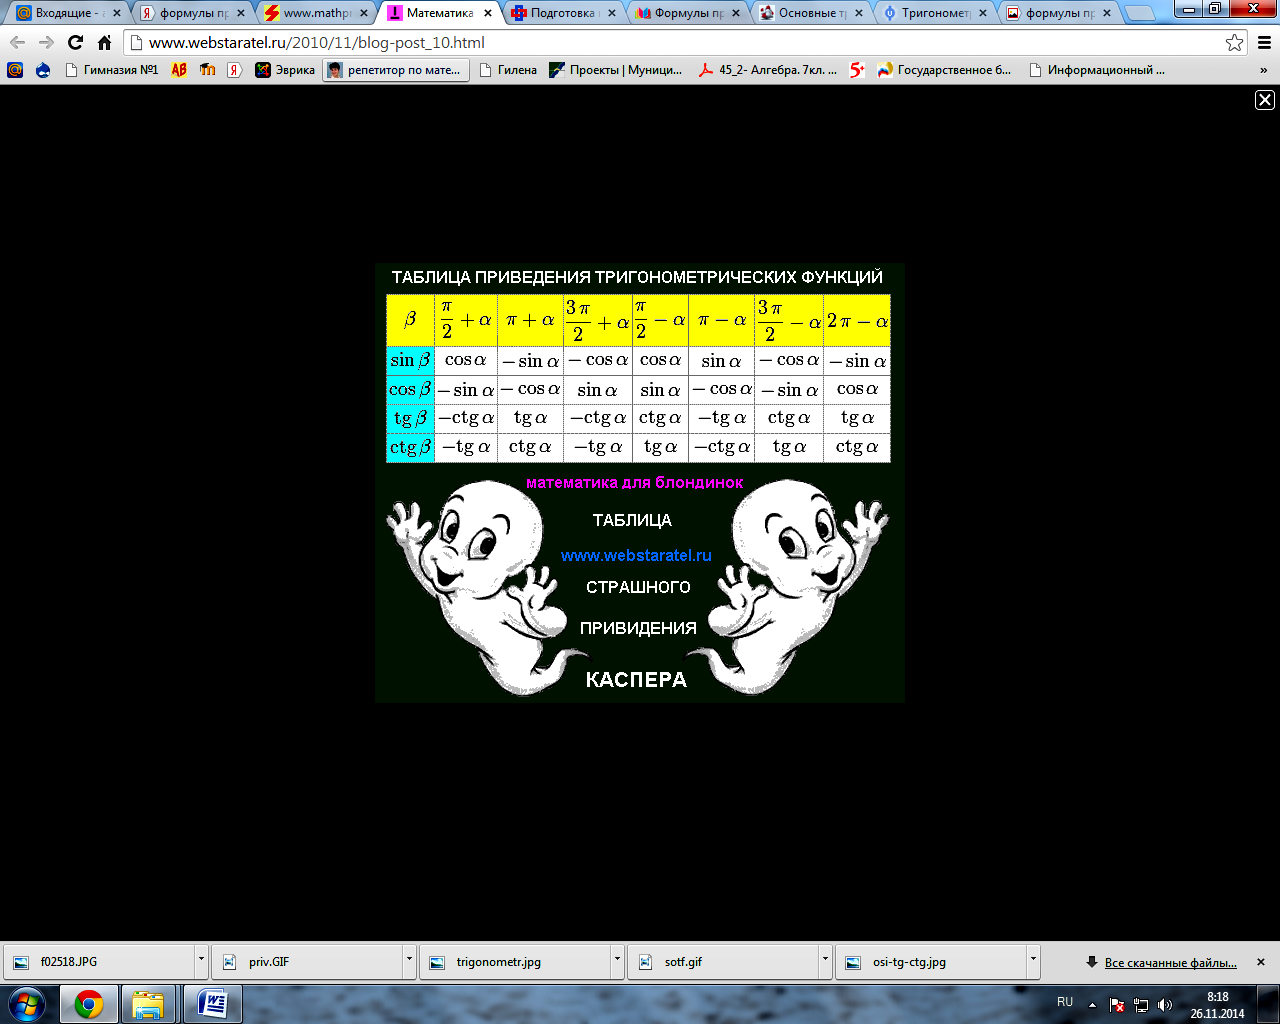The image size is (1280, 1024).
Task: Show hidden system tray icons
Action: (1092, 1004)
